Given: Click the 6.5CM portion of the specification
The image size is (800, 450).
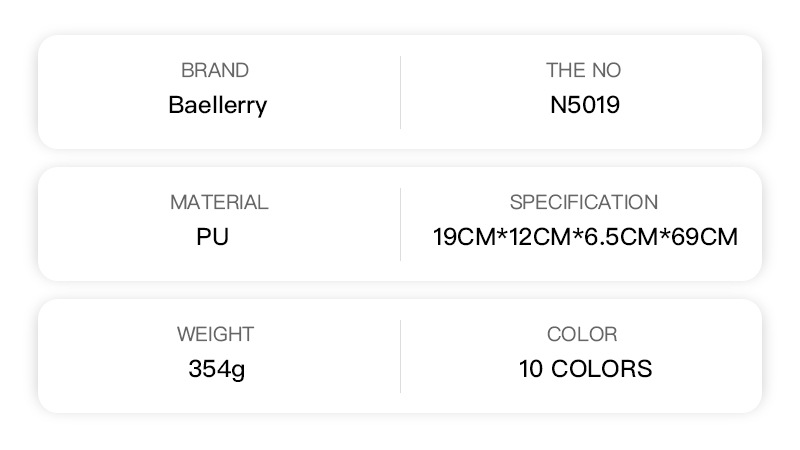Looking at the screenshot, I should point(622,237).
